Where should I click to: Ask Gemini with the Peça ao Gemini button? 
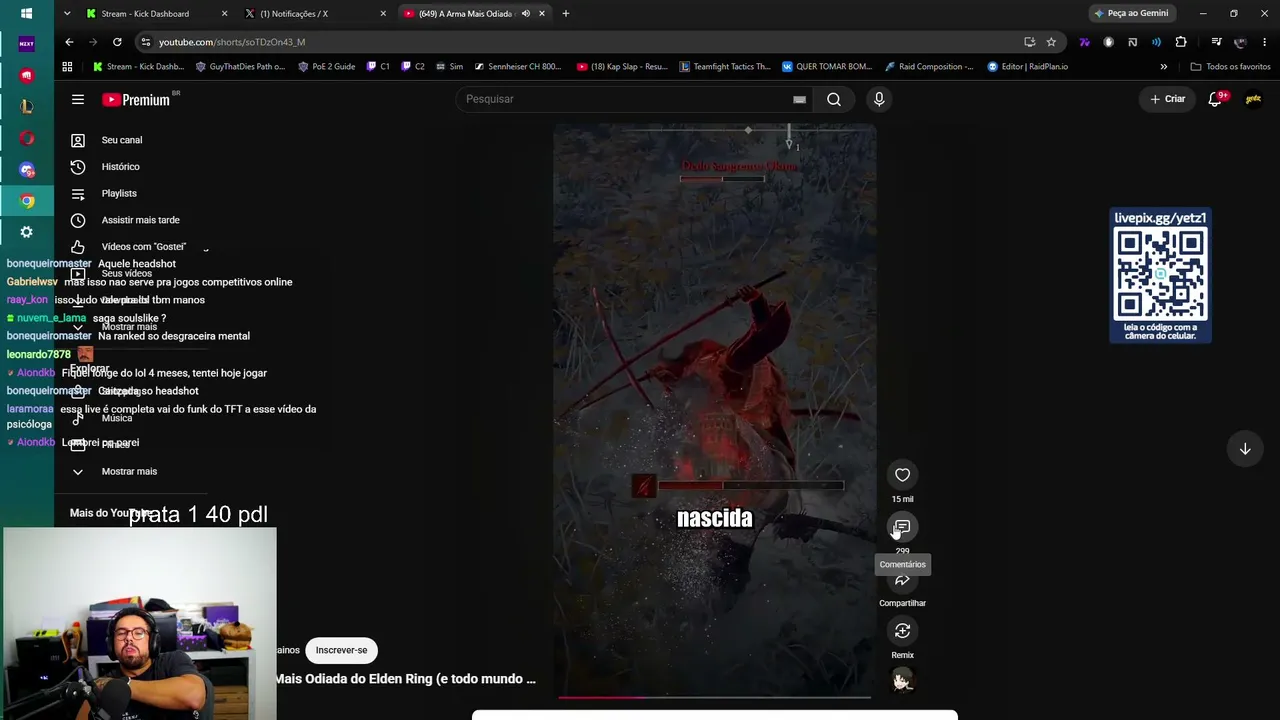[x=1132, y=14]
